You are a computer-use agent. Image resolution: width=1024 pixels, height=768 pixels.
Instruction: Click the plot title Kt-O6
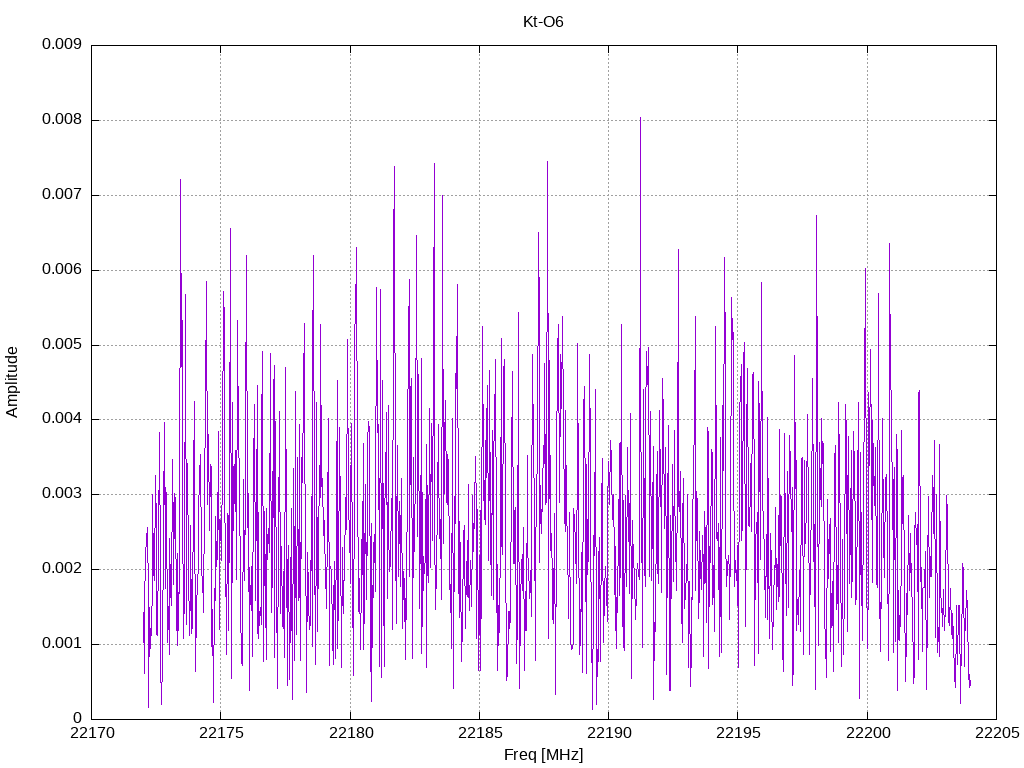[543, 22]
